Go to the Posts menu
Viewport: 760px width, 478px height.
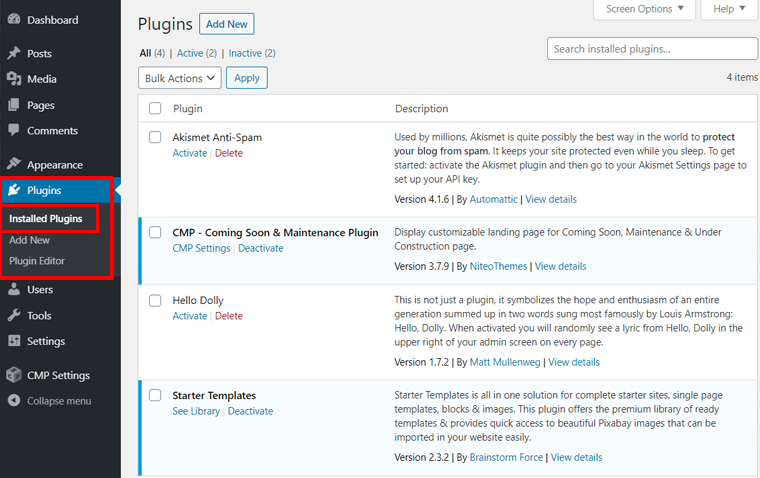point(39,53)
